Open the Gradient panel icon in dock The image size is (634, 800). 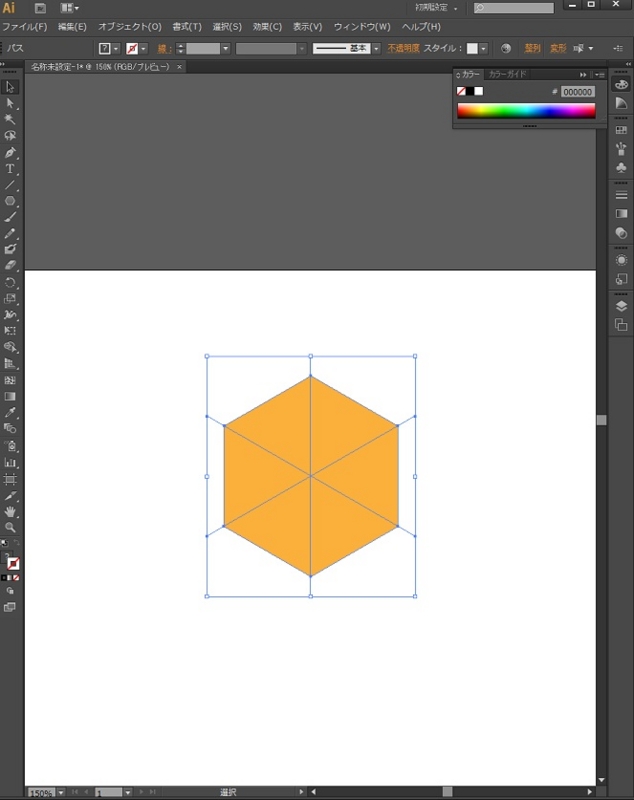(621, 214)
